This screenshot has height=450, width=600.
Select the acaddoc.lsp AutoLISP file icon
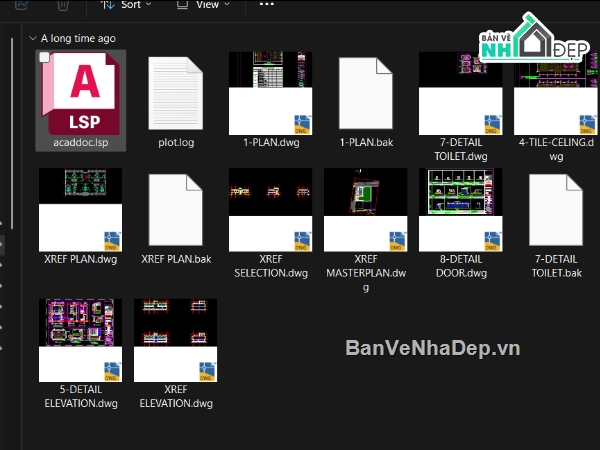pyautogui.click(x=81, y=94)
